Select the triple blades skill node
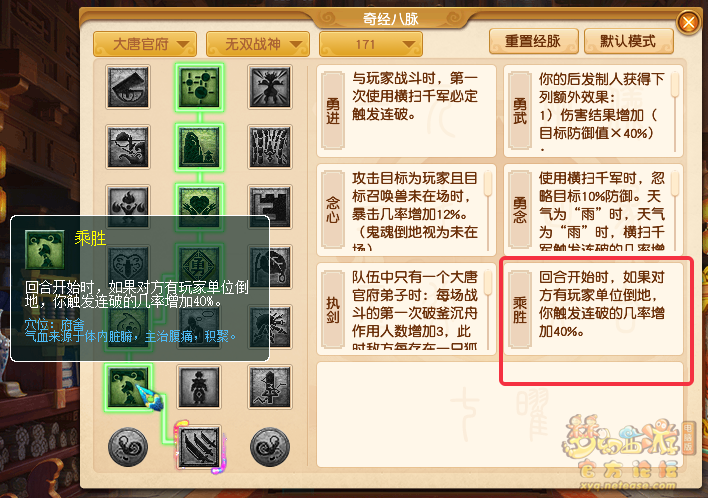The image size is (708, 498). pos(200,447)
